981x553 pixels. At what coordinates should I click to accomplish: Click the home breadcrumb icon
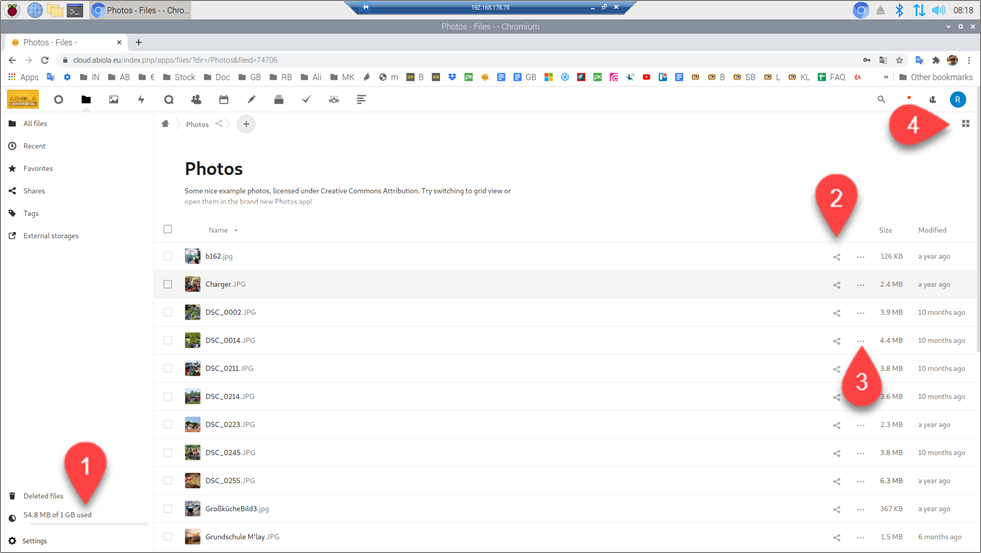[x=165, y=124]
